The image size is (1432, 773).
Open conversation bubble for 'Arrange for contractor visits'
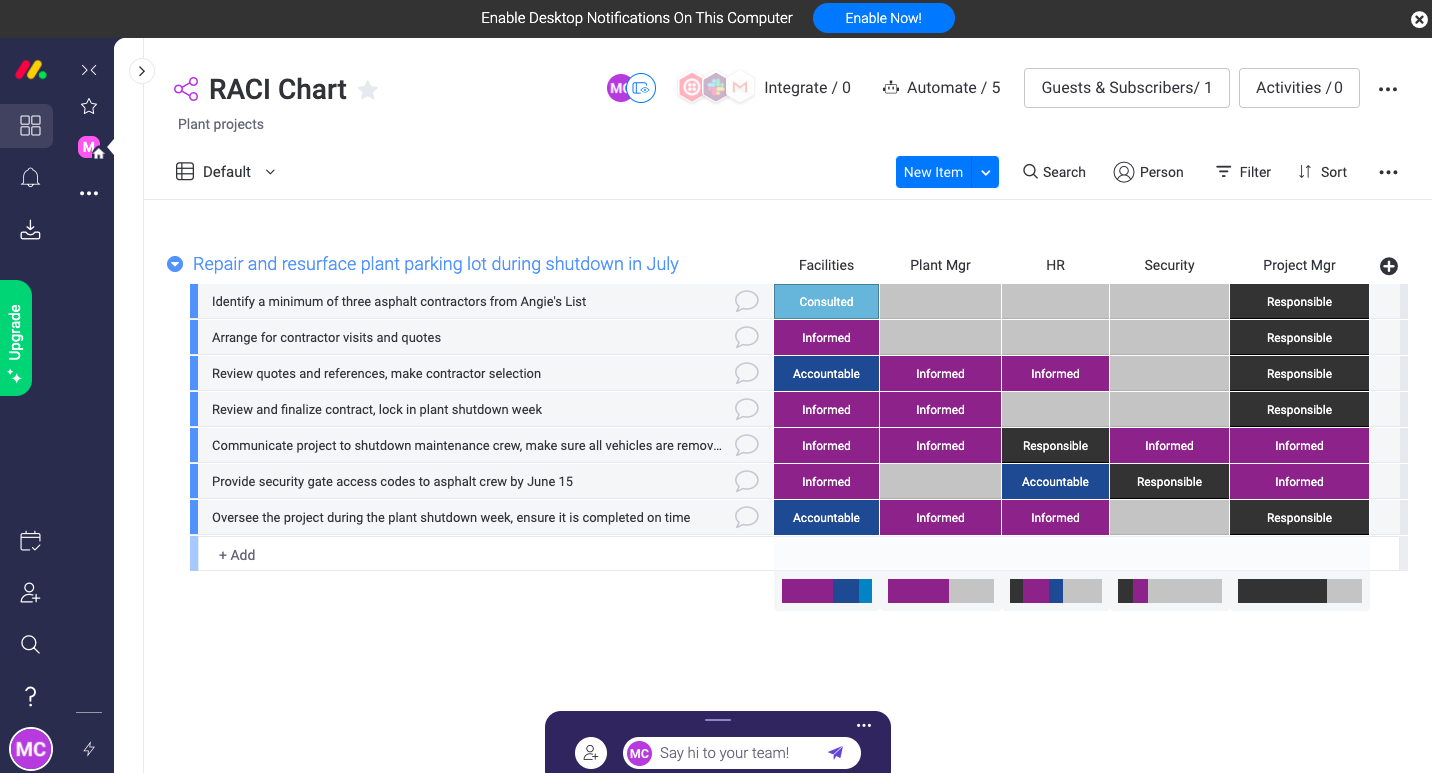pos(746,338)
